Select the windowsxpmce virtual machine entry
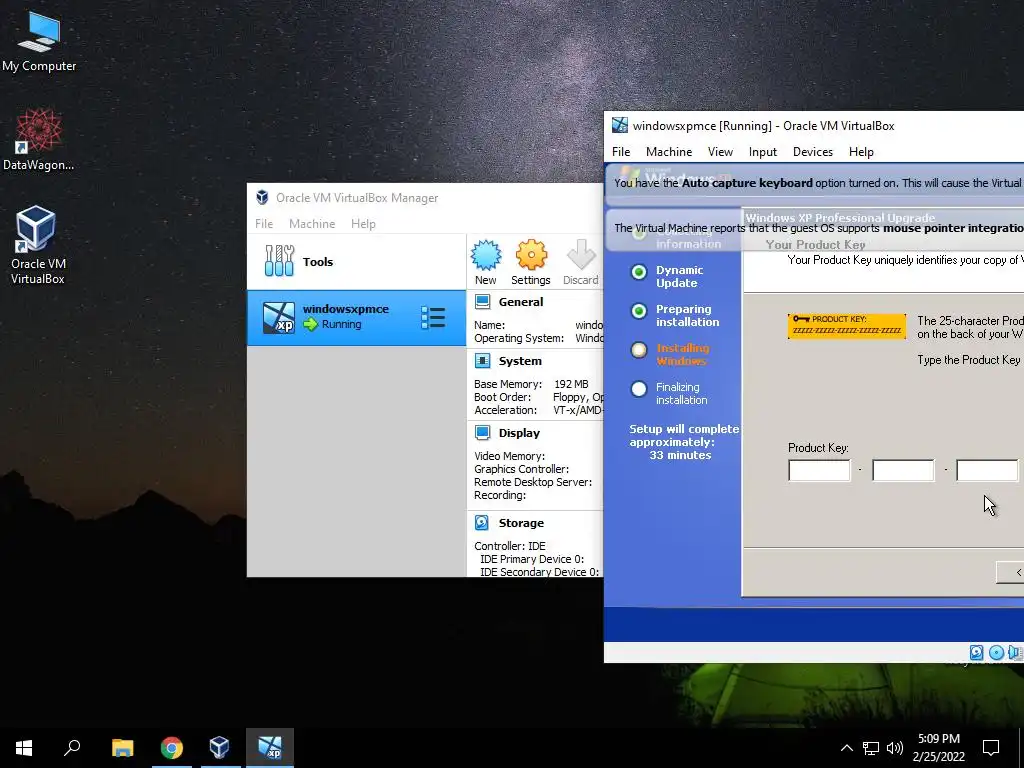The image size is (1024, 768). pyautogui.click(x=357, y=318)
